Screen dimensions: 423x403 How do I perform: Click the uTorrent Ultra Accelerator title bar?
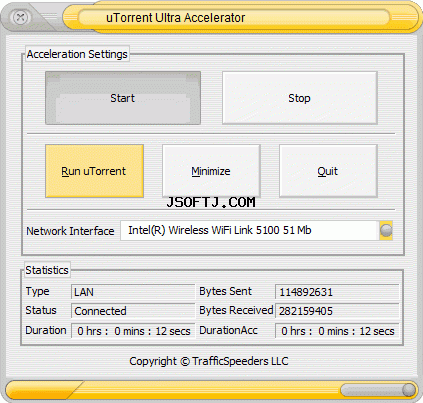(x=233, y=17)
